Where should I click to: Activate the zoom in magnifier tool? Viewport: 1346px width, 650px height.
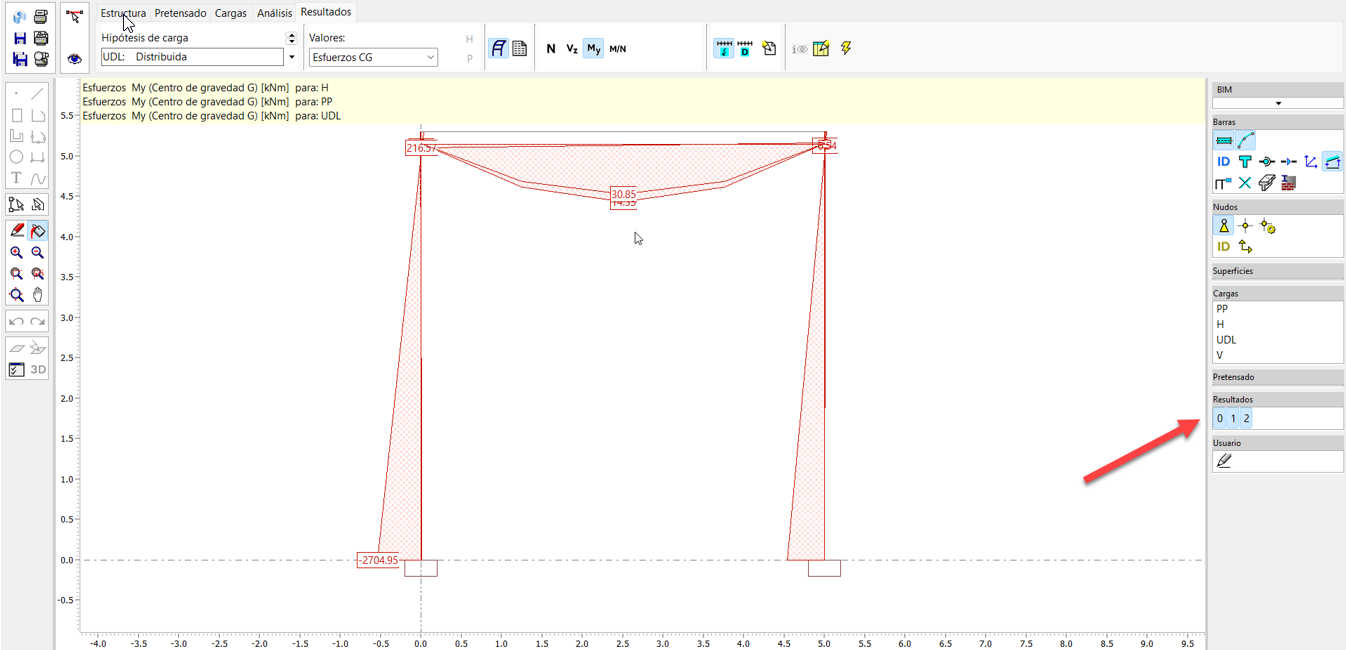[x=16, y=252]
